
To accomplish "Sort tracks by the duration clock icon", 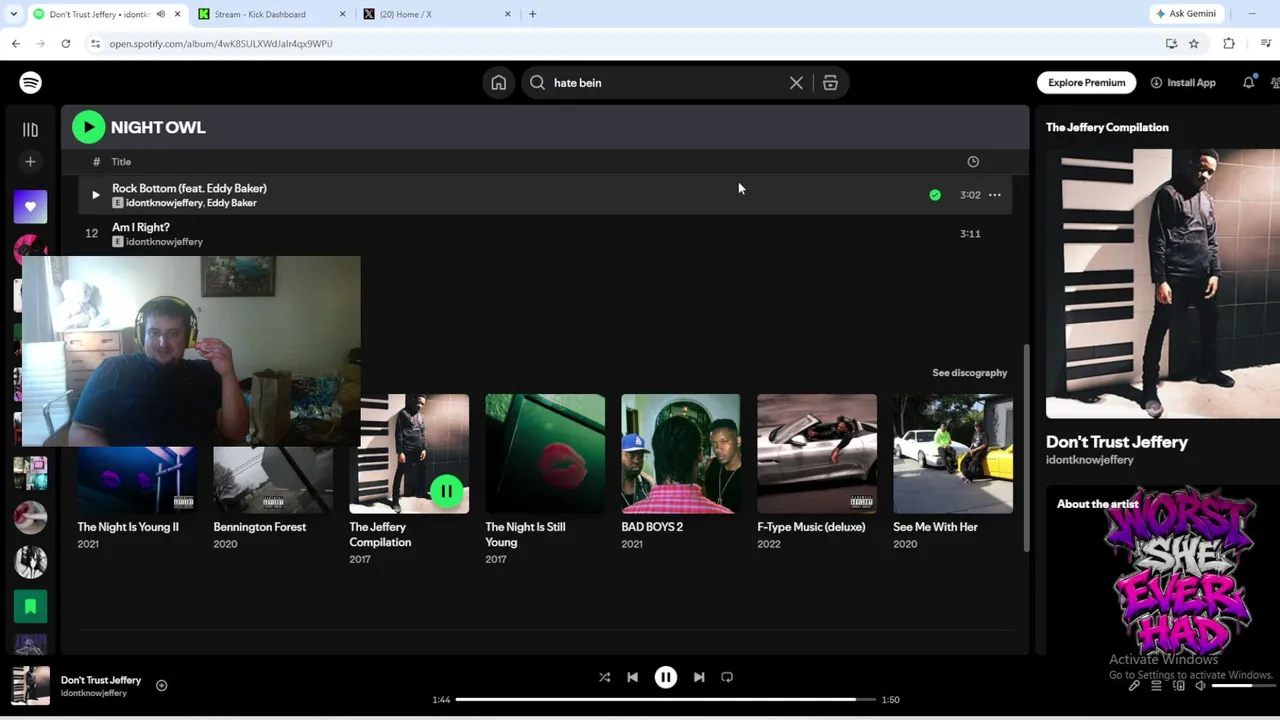I will (973, 161).
